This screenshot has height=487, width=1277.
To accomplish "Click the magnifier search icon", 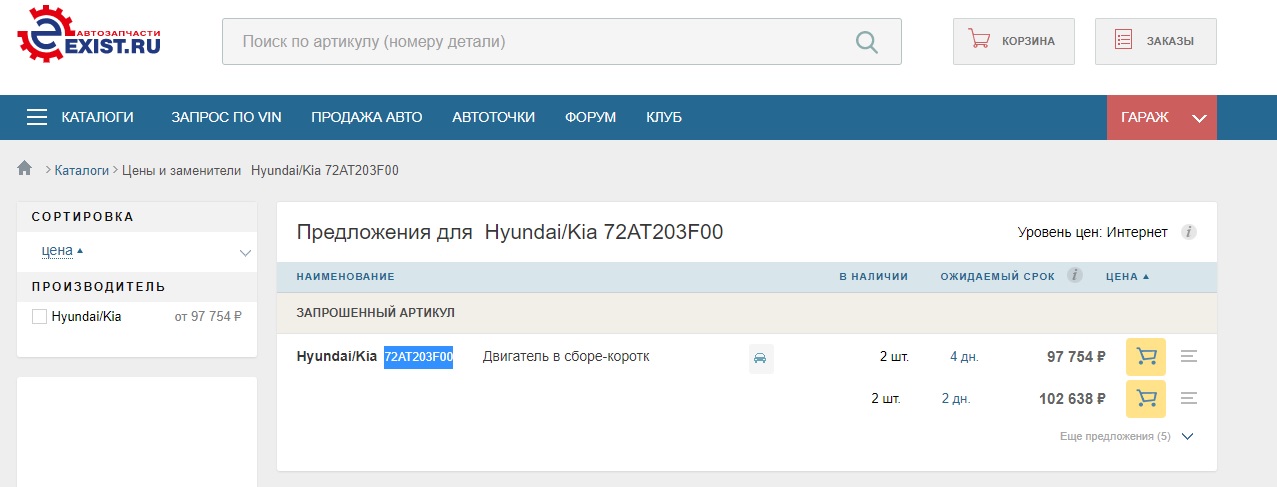I will point(867,42).
